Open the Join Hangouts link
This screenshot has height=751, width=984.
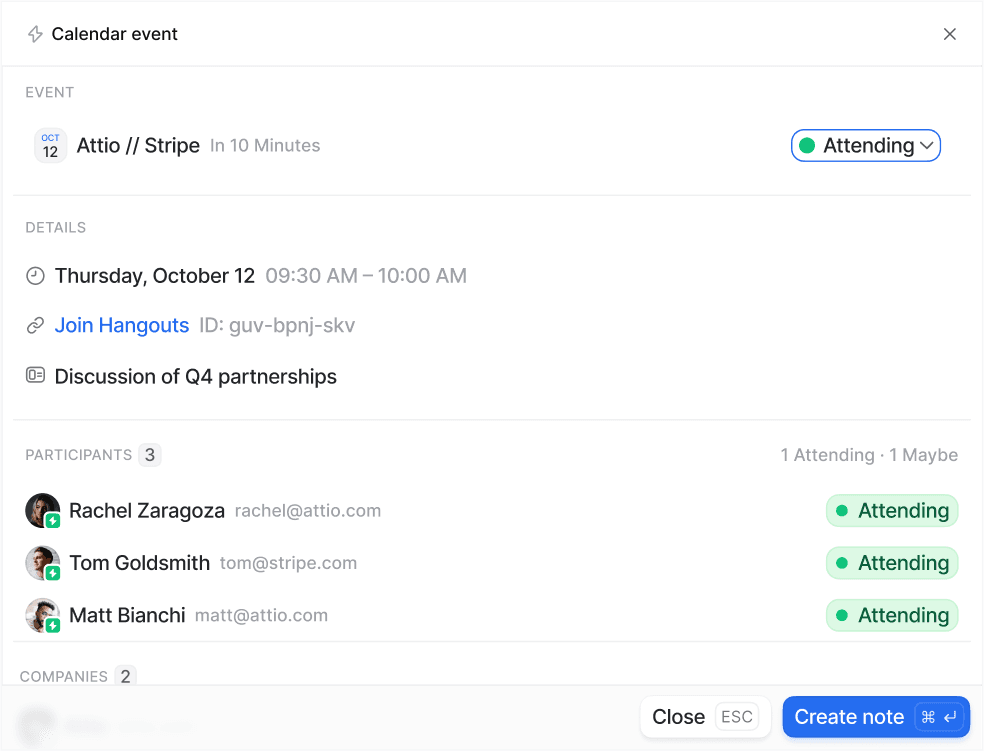pos(121,325)
